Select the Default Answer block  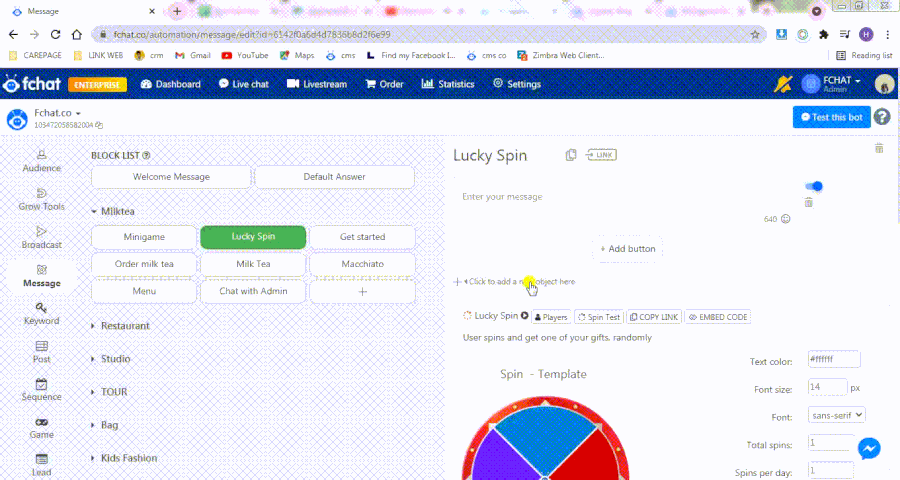[x=334, y=177]
